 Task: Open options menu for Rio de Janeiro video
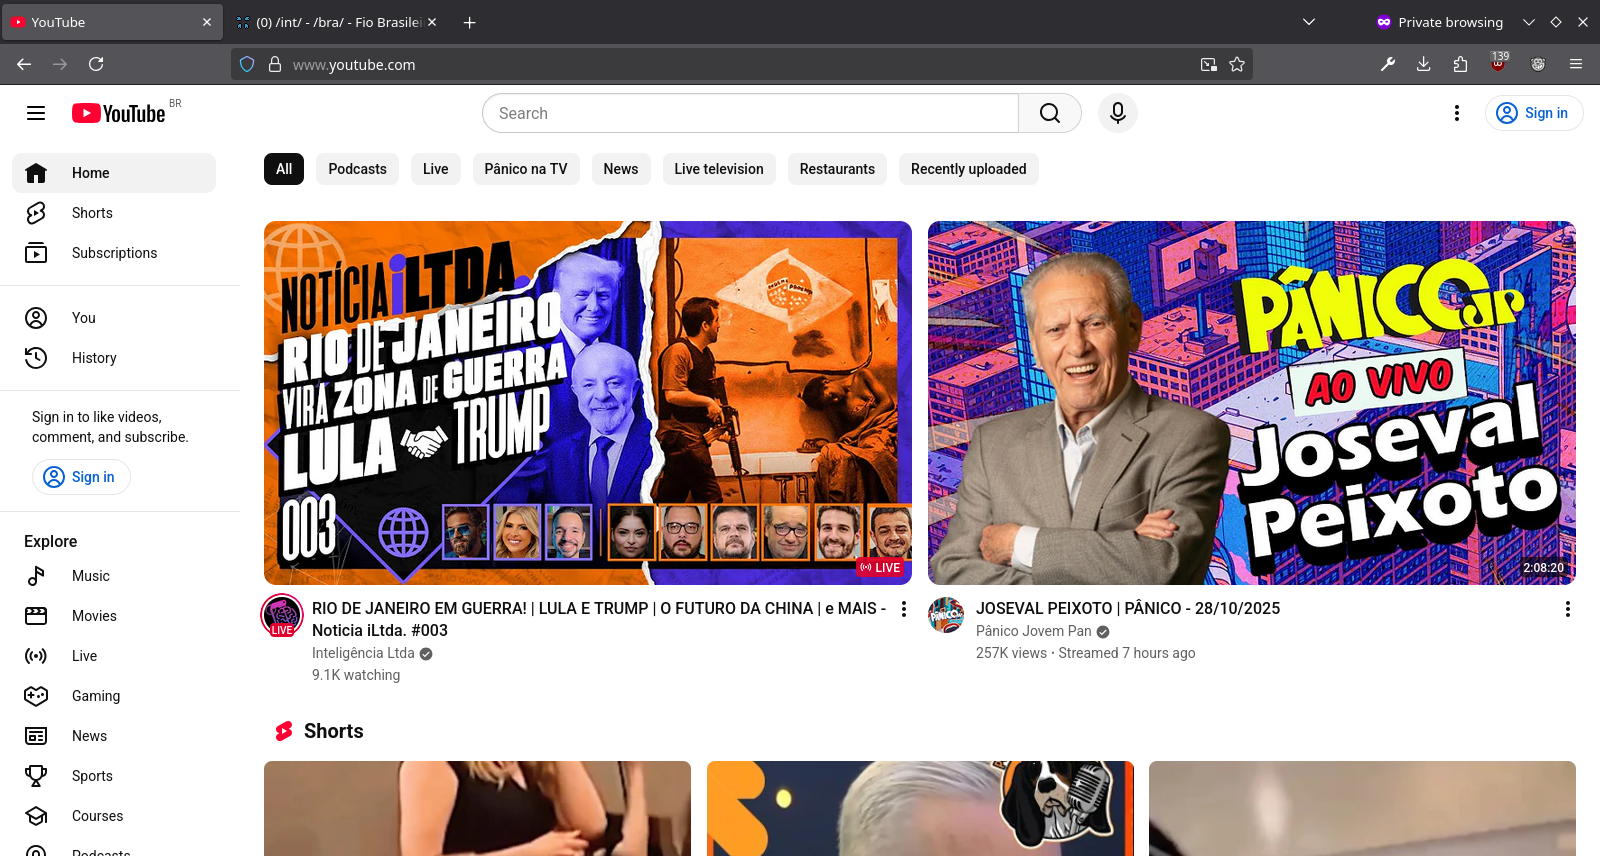click(904, 609)
